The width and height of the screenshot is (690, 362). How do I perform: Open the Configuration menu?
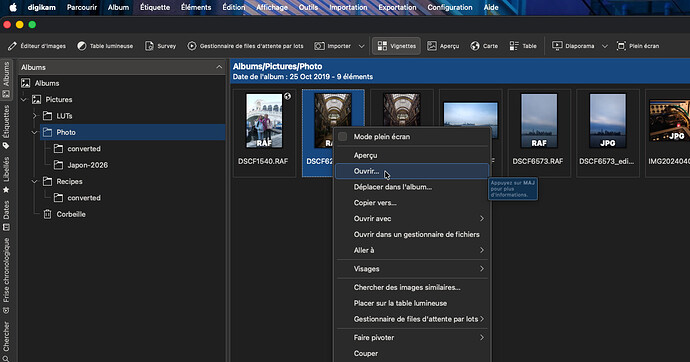tap(450, 7)
